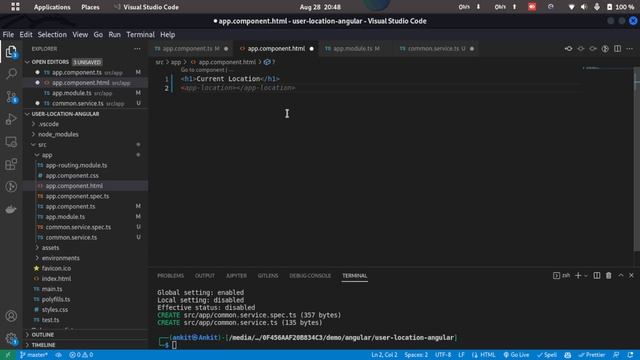The image size is (640, 360).
Task: Click Go Live in status bar
Action: pyautogui.click(x=516, y=355)
